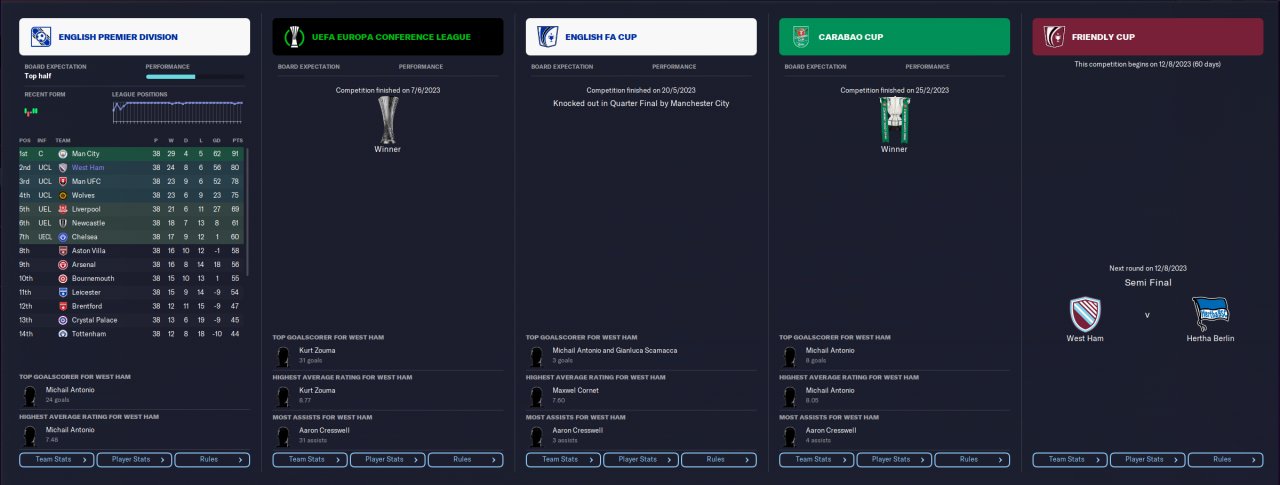Image resolution: width=1280 pixels, height=485 pixels.
Task: Click the West Ham badge in the table
Action: (x=63, y=168)
